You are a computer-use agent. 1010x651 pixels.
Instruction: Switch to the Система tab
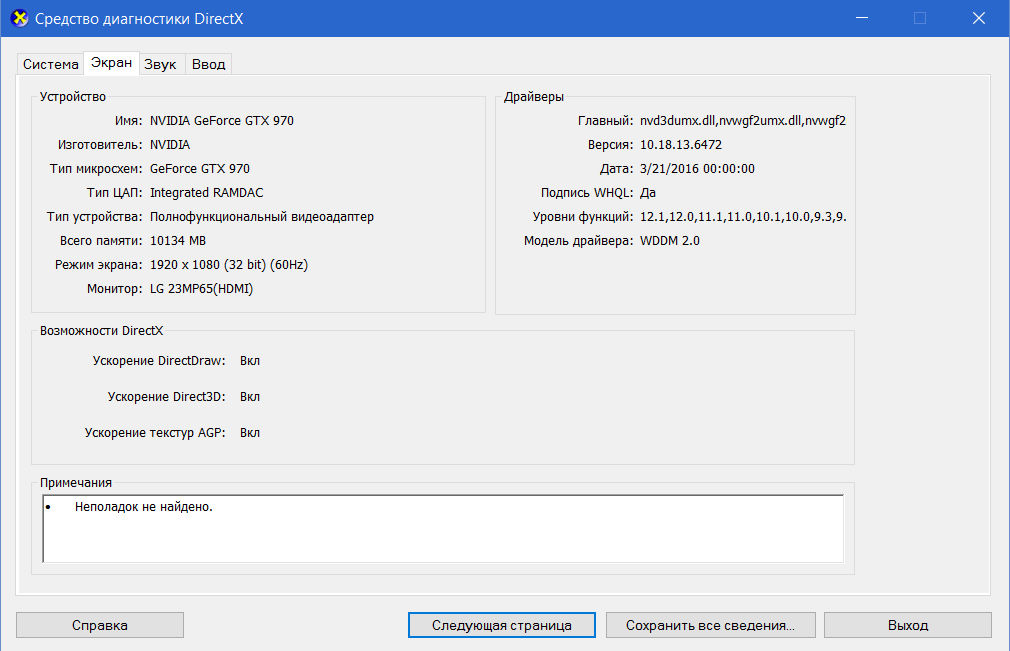tap(51, 64)
